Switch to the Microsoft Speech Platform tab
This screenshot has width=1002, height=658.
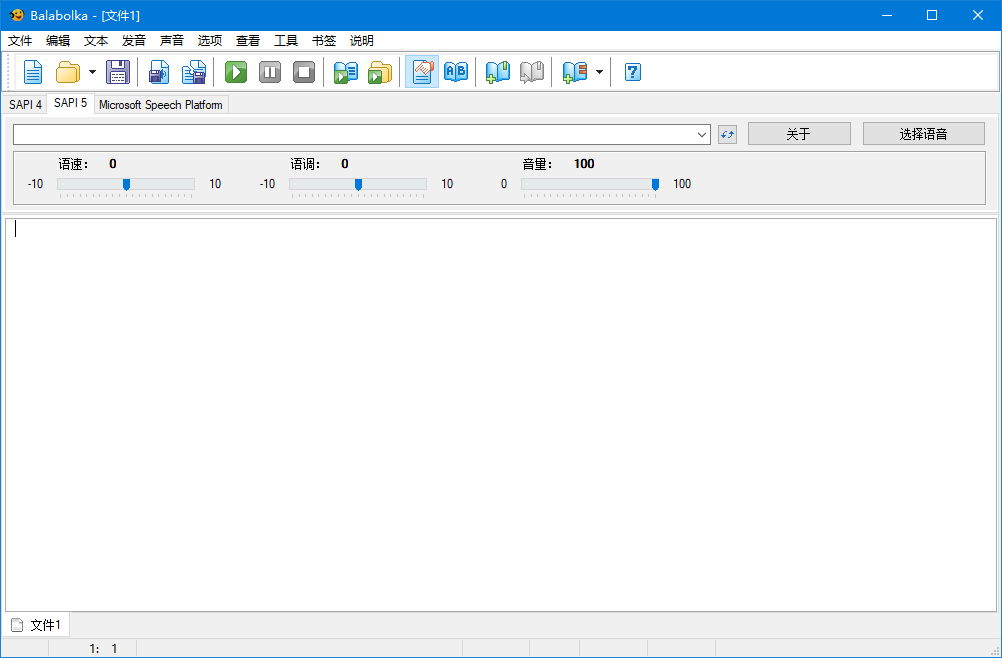[x=160, y=105]
